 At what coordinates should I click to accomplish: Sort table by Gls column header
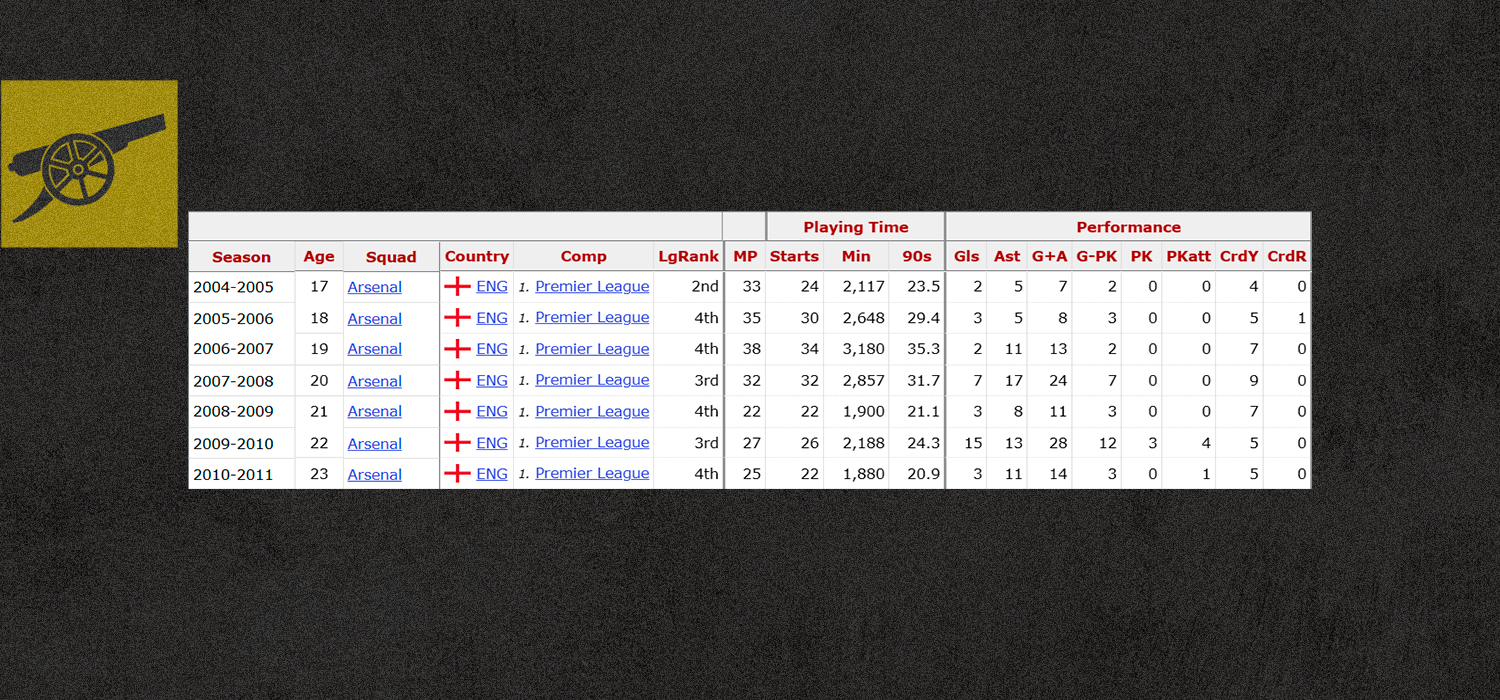pos(966,256)
